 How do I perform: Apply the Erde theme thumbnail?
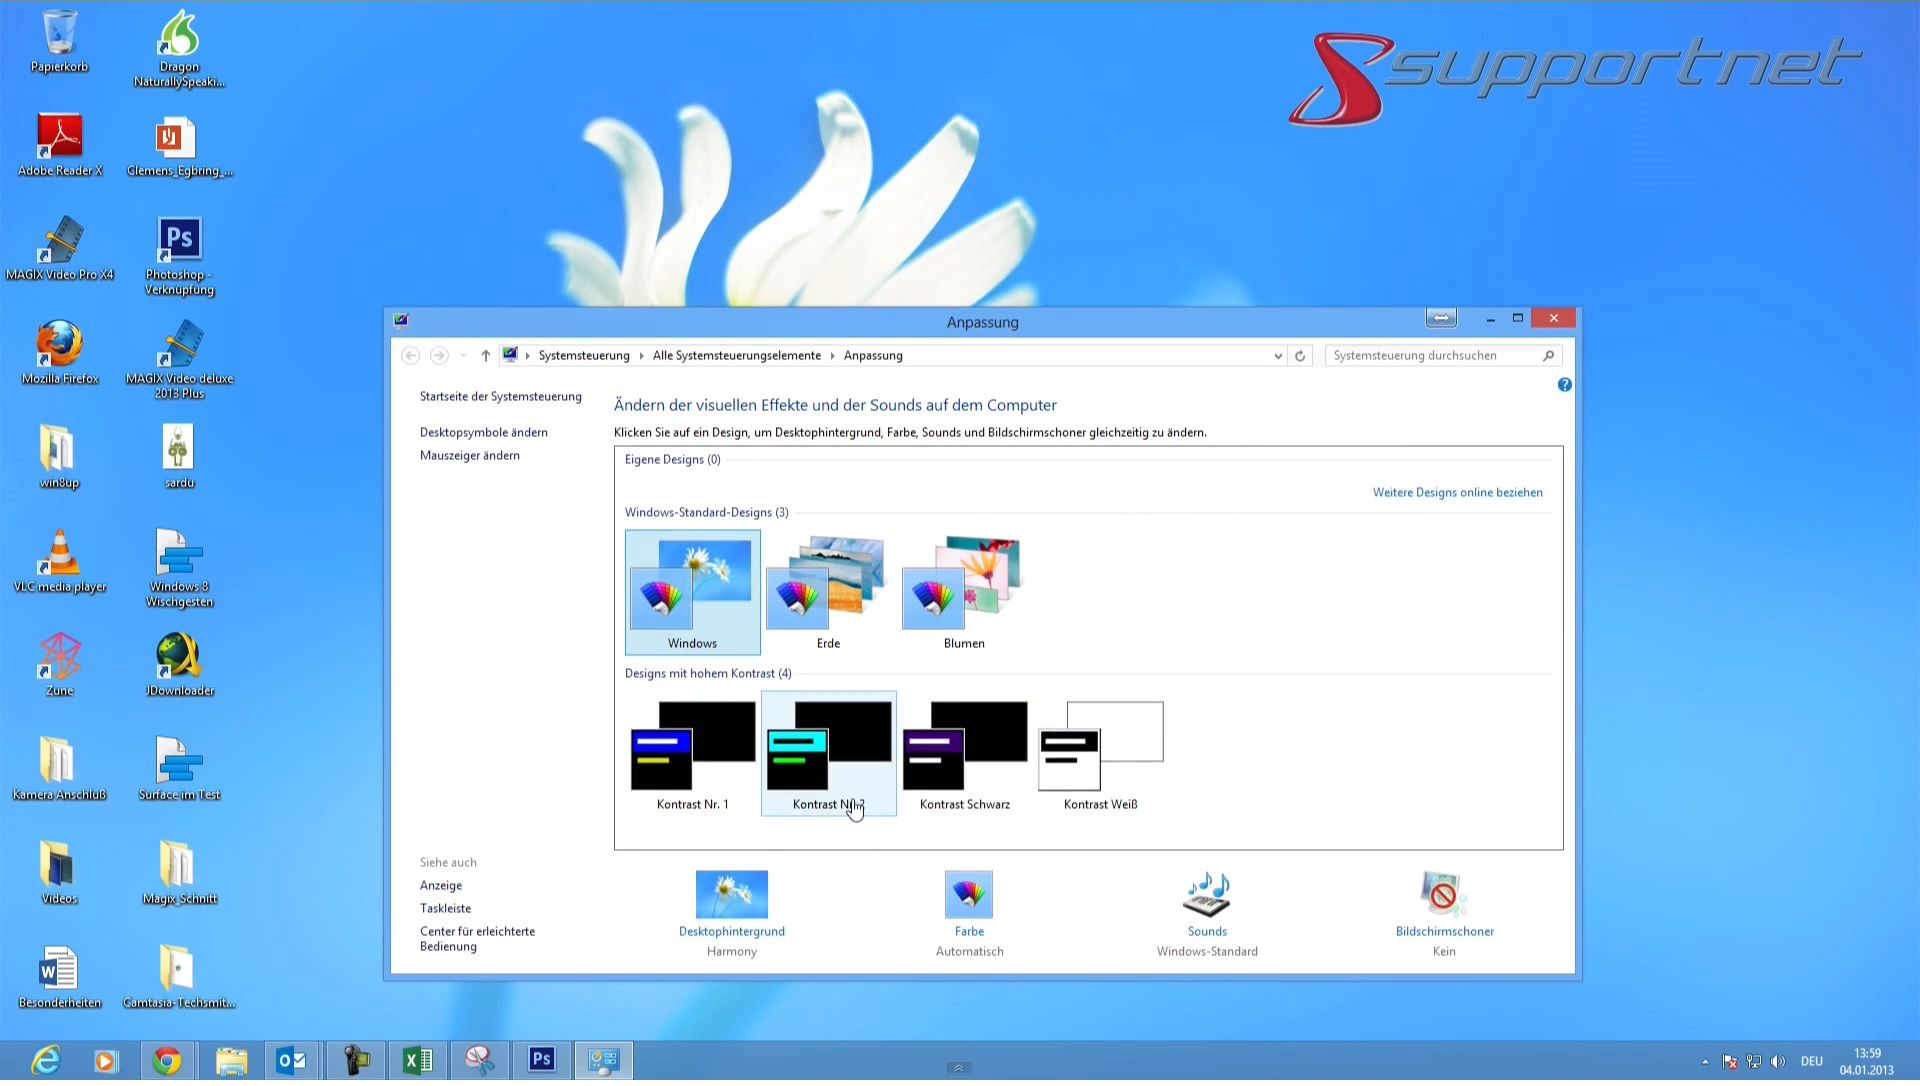point(827,590)
